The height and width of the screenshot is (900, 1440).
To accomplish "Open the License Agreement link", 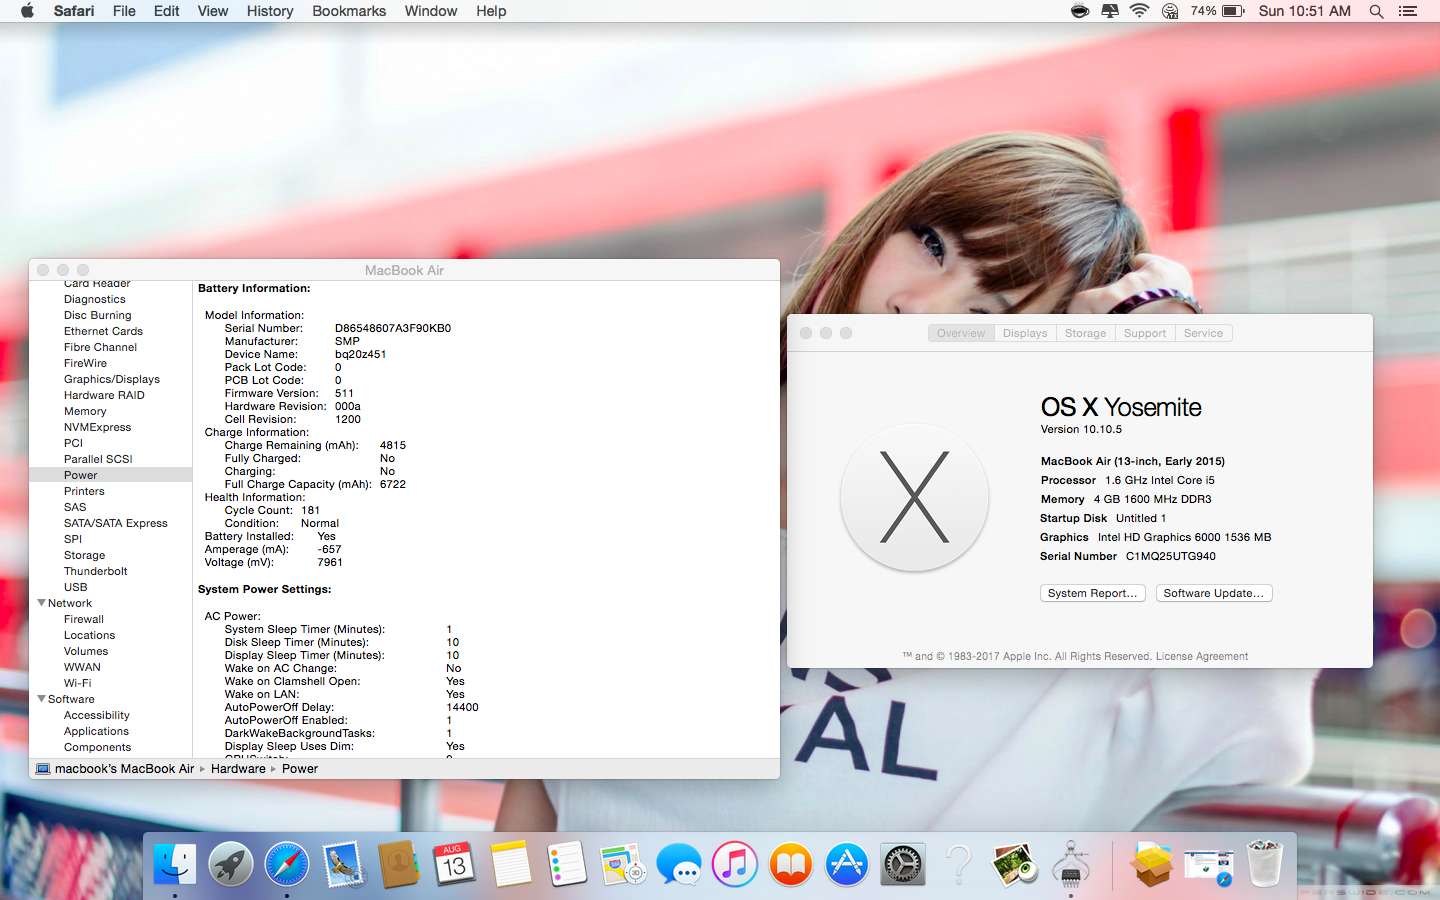I will click(x=1201, y=656).
